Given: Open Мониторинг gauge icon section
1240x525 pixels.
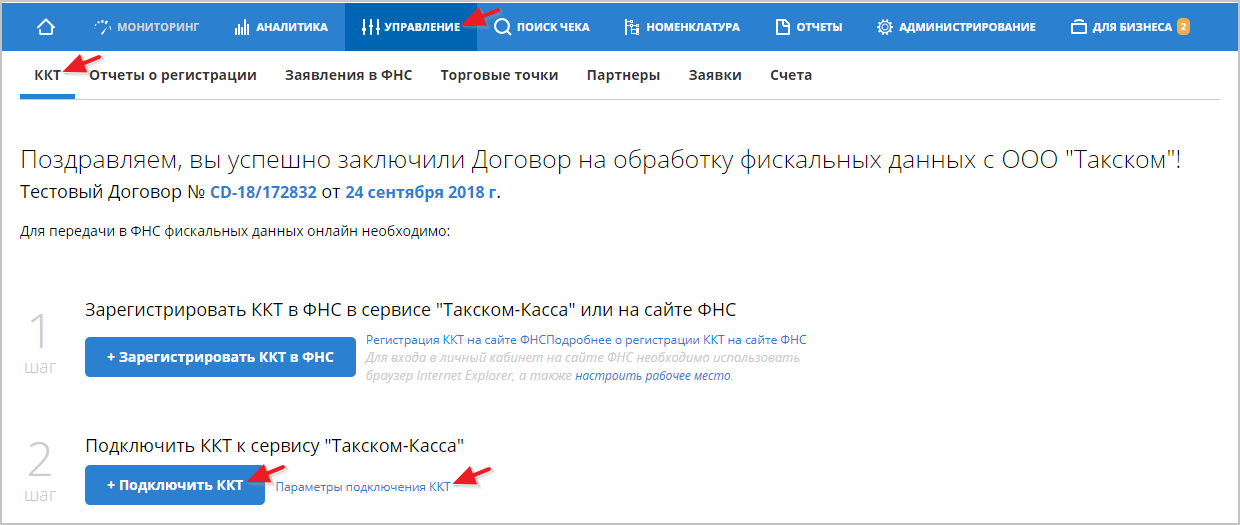Looking at the screenshot, I should 105,27.
